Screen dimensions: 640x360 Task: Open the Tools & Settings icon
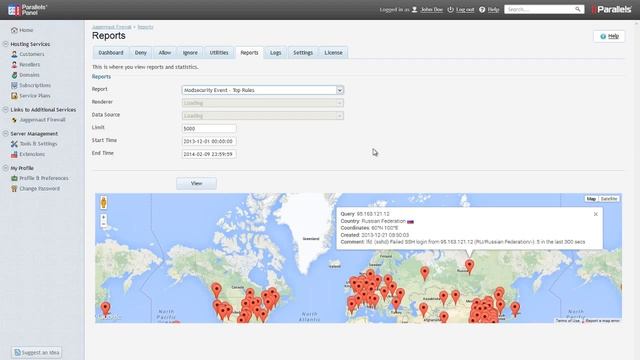click(14, 144)
